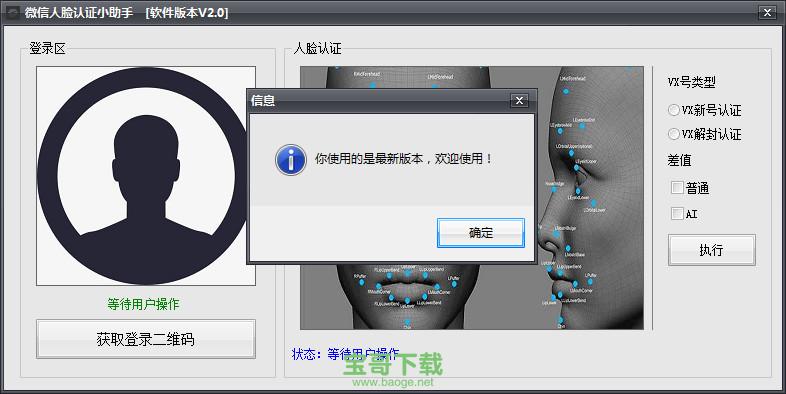Click the green 等待用户操作 status text
786x394 pixels.
(x=143, y=304)
